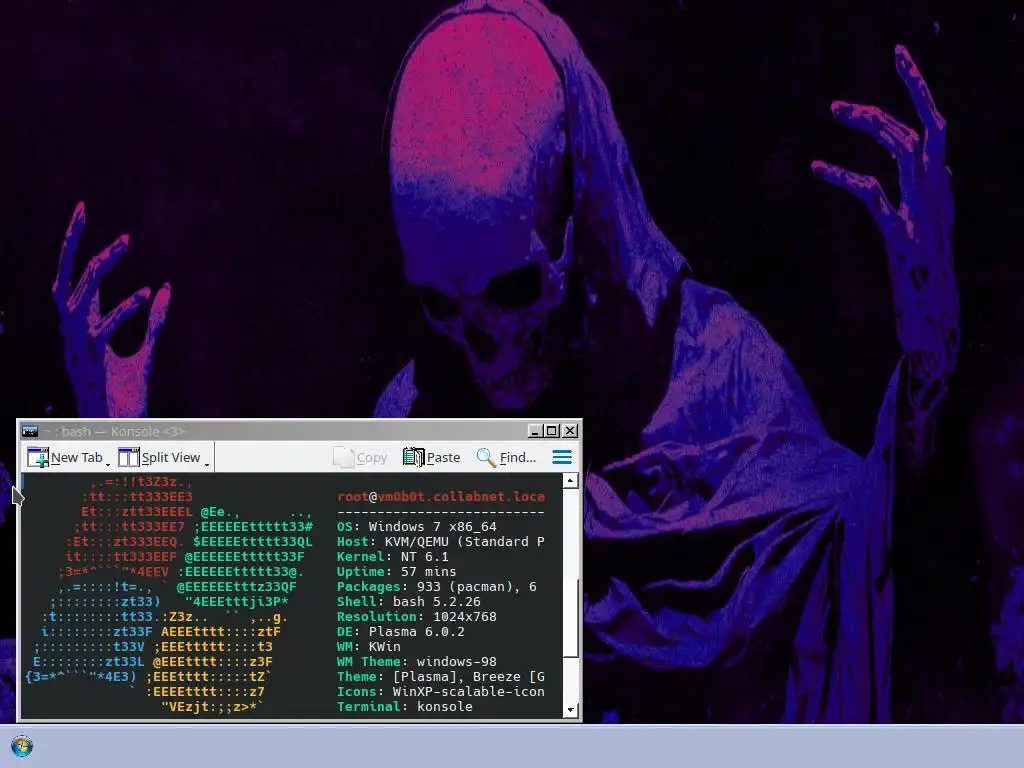Click the "WM: KWin" line
Image resolution: width=1024 pixels, height=768 pixels.
coord(369,647)
